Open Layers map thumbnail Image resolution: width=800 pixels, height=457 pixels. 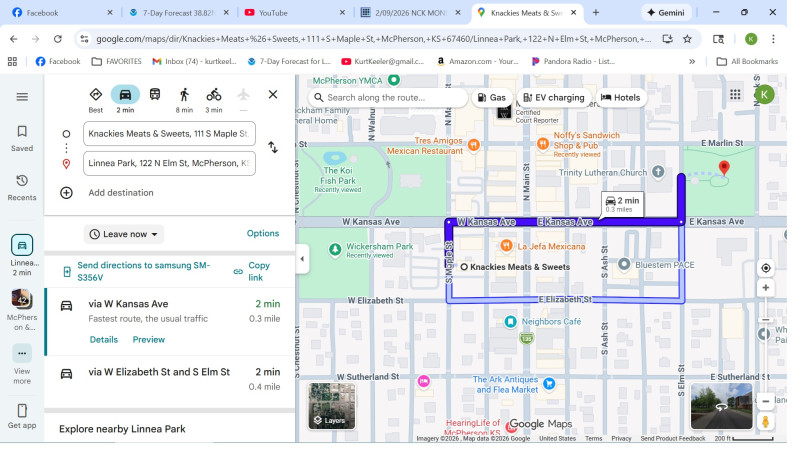coord(332,406)
